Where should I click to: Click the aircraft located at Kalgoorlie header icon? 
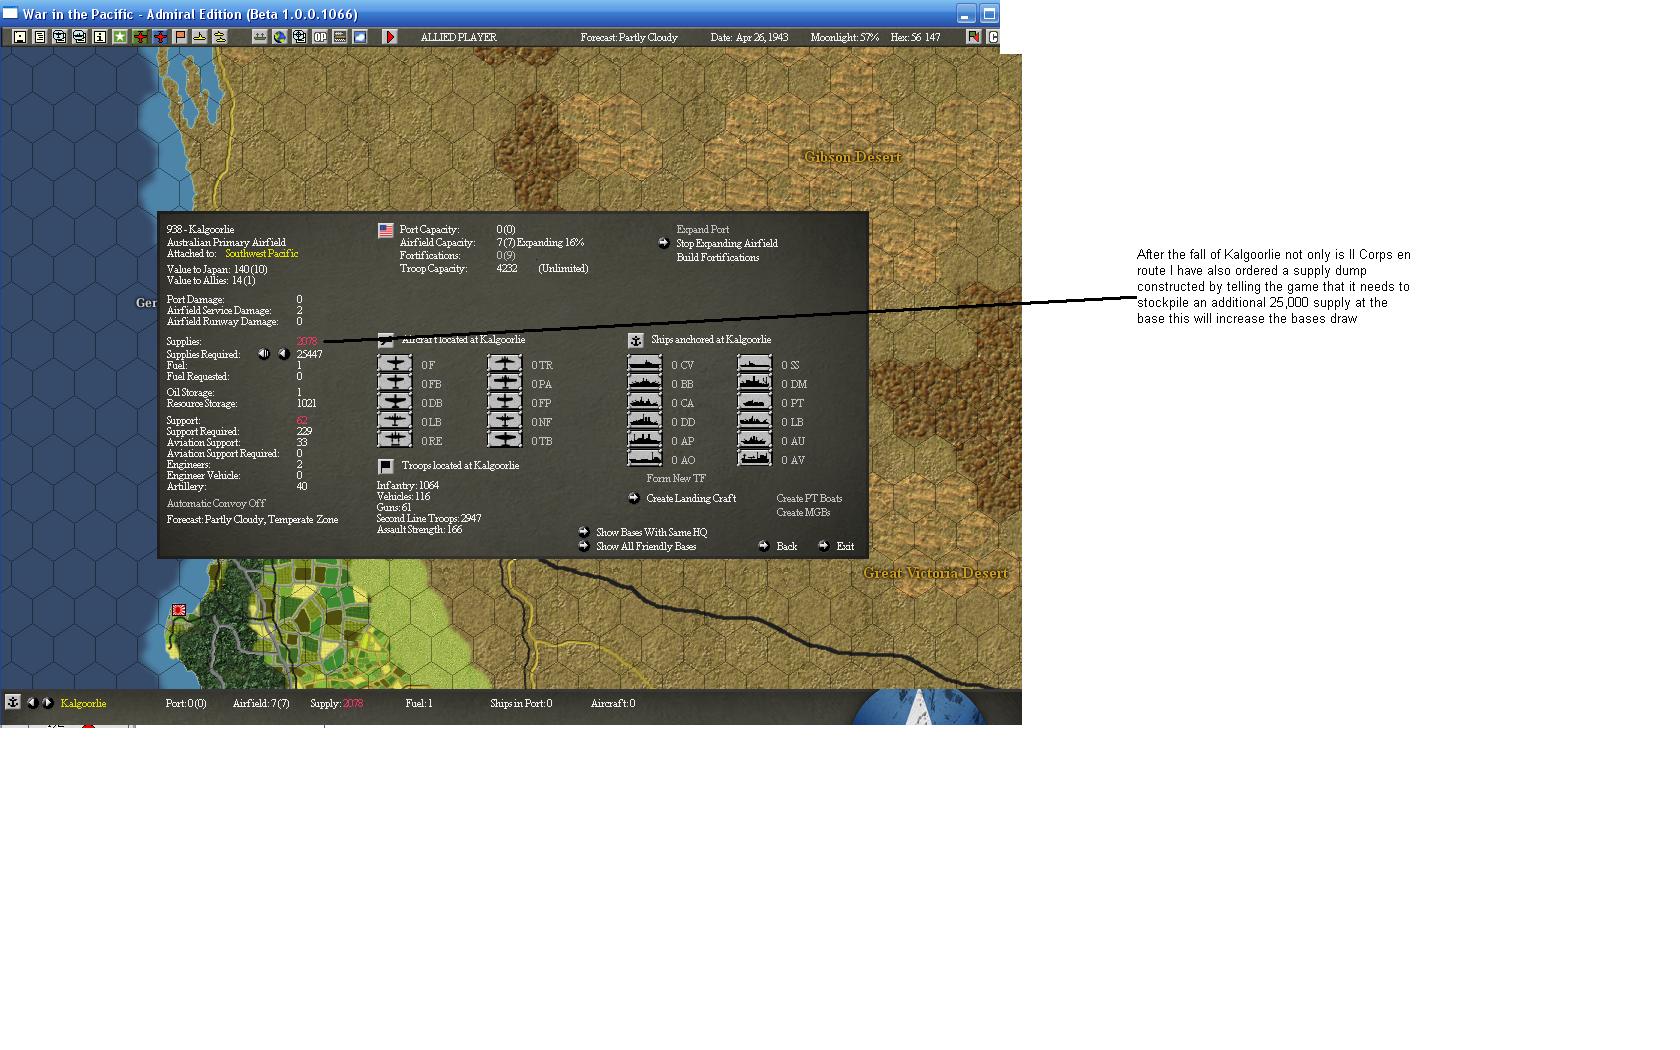385,341
